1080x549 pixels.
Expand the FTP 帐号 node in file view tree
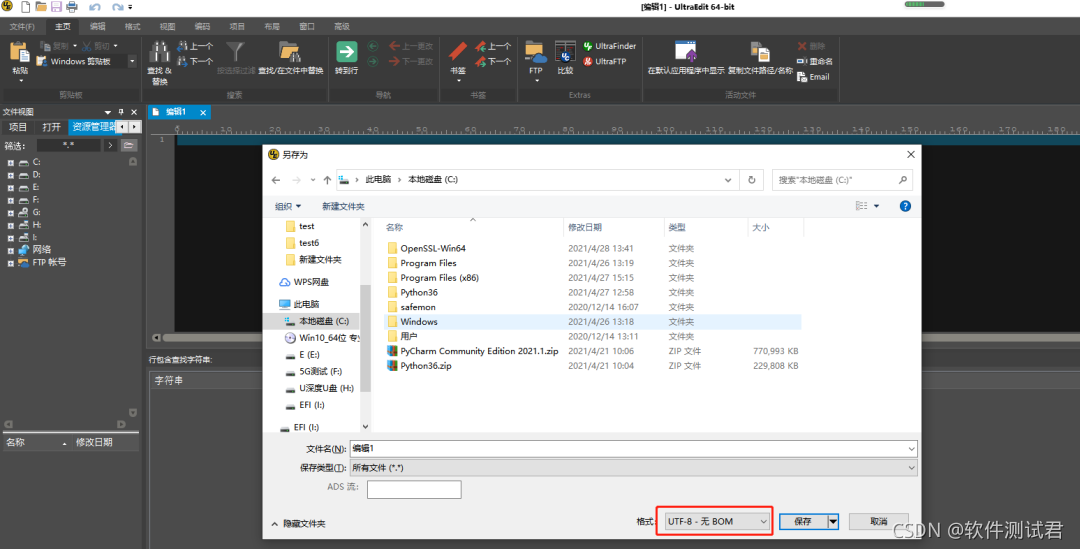click(x=10, y=262)
